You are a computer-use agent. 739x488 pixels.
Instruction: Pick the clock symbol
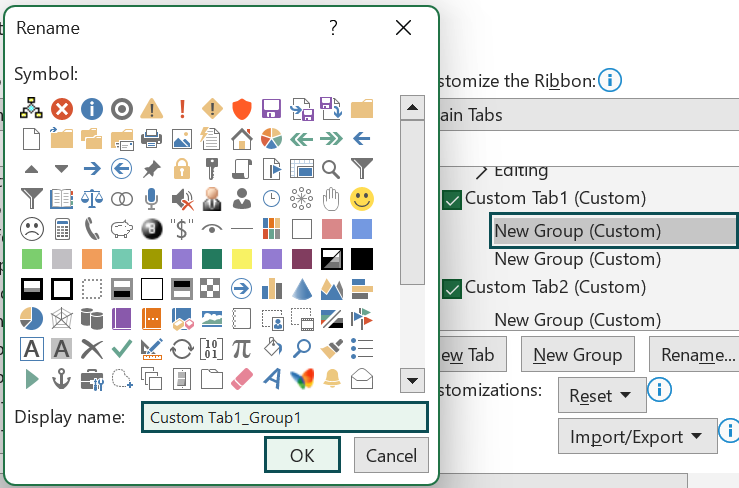[271, 199]
